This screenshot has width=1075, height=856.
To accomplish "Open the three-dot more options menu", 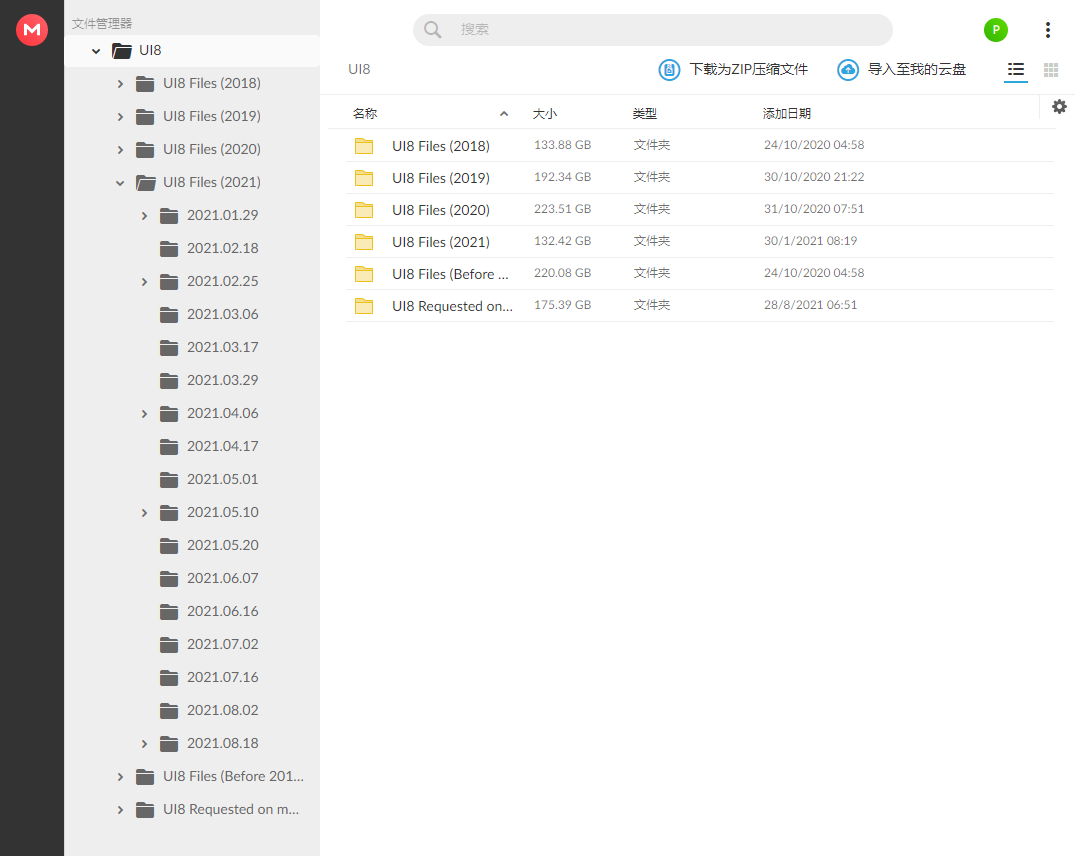I will pyautogui.click(x=1047, y=29).
